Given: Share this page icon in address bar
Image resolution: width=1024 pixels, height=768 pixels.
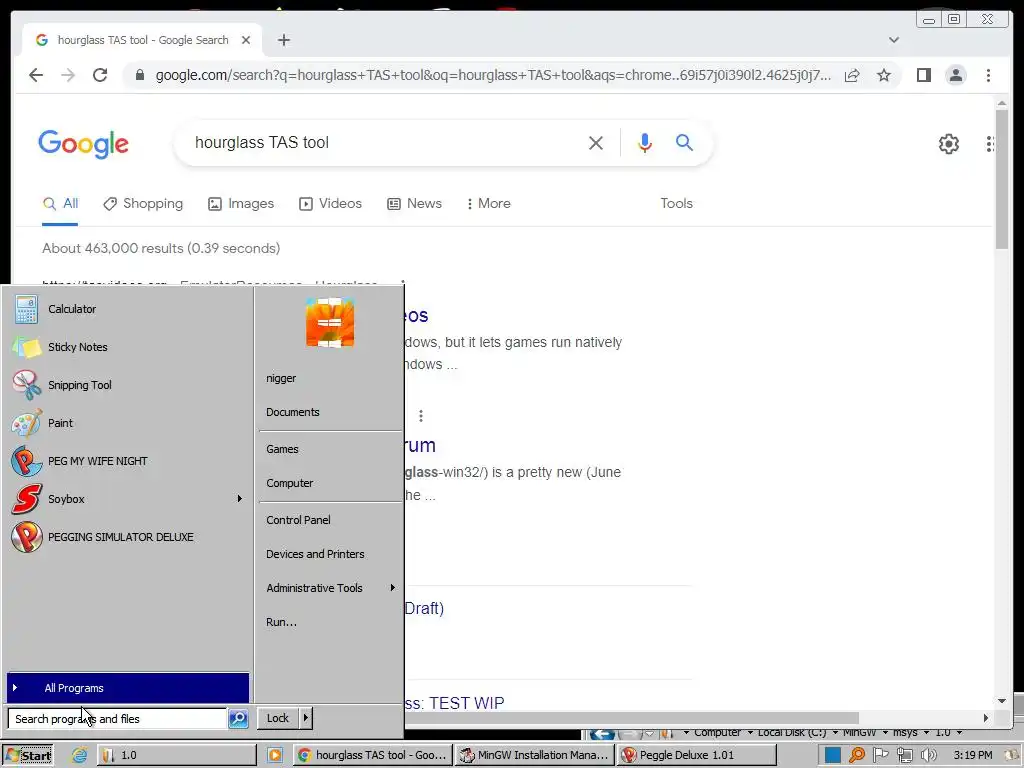Looking at the screenshot, I should coord(852,75).
